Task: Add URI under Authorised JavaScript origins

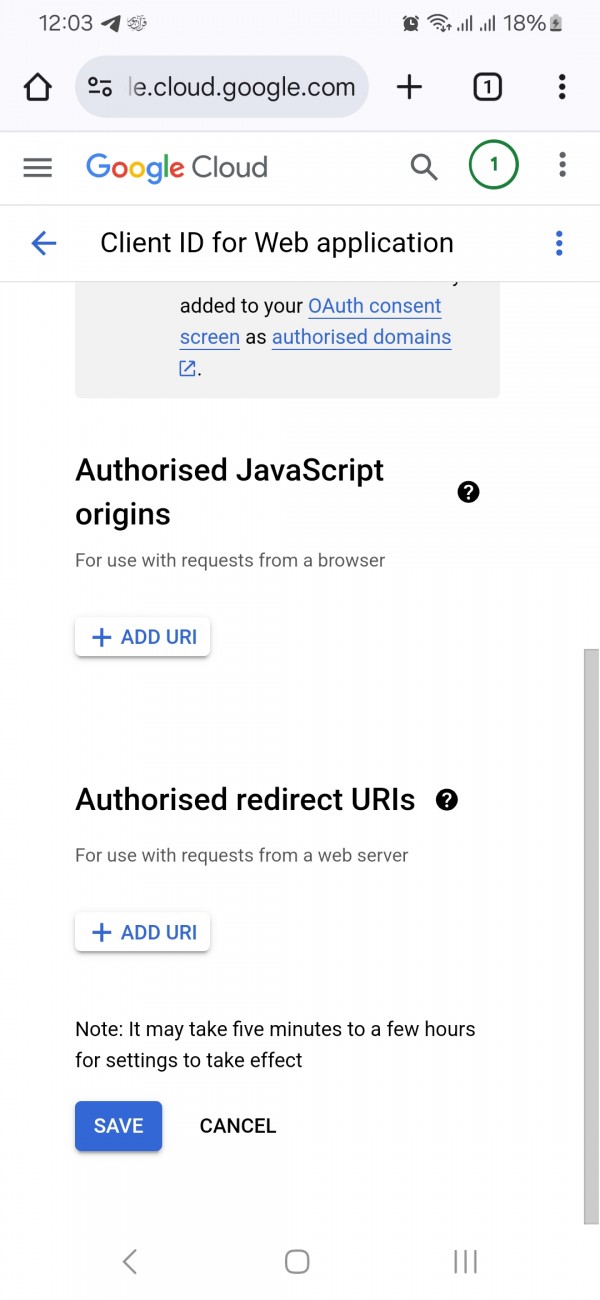Action: point(143,637)
